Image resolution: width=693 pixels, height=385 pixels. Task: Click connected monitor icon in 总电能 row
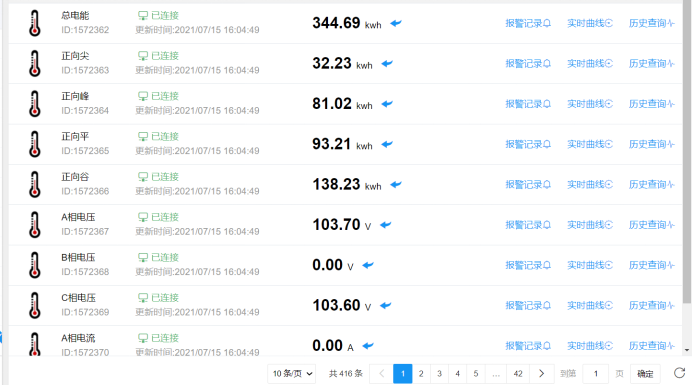143,16
